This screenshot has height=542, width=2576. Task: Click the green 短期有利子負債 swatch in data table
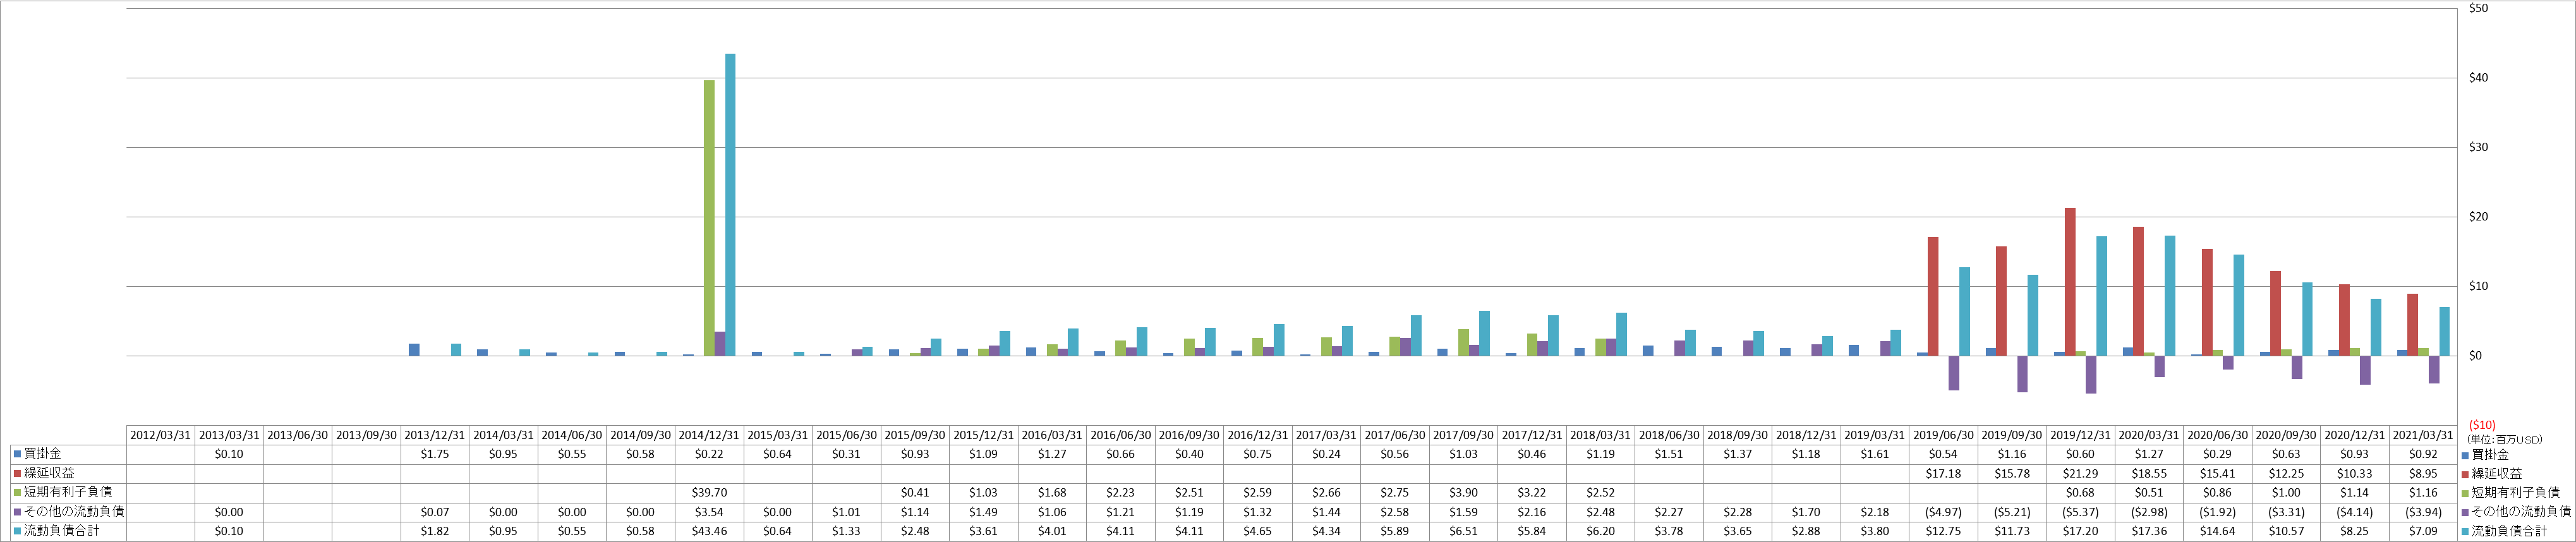[17, 492]
